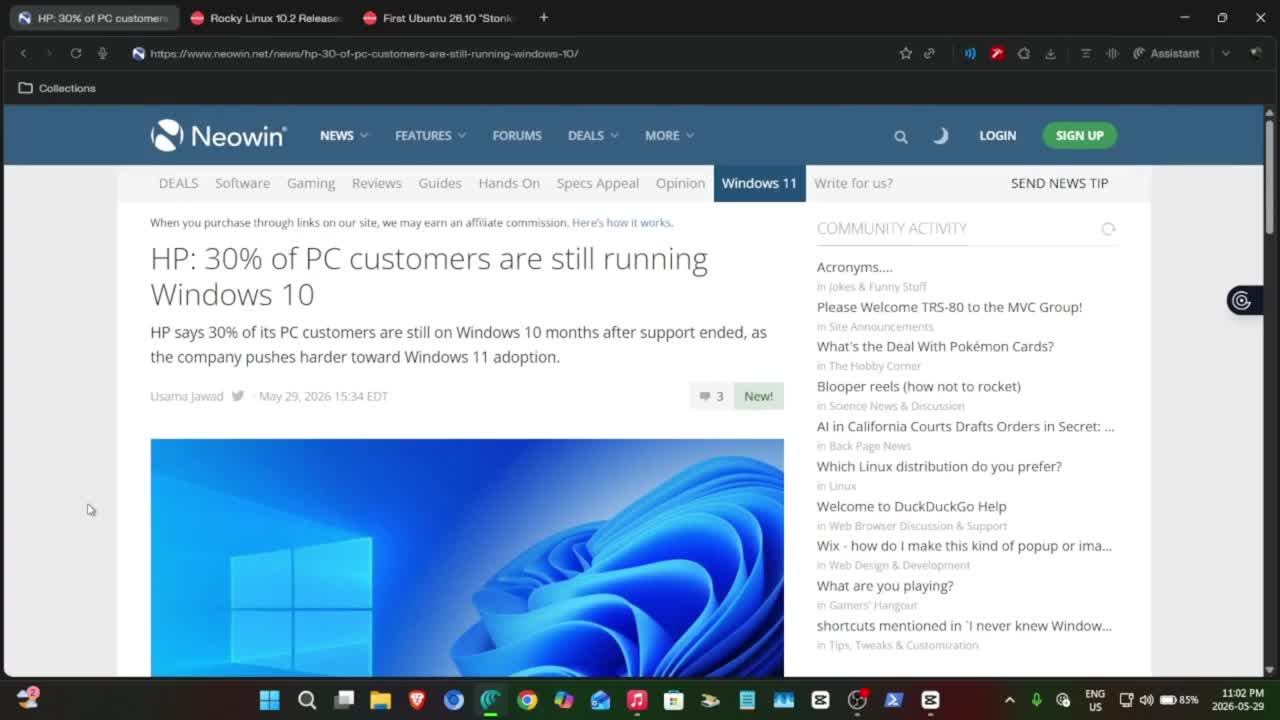Screen dimensions: 1280x720
Task: Click the New! badge button
Action: pos(758,396)
